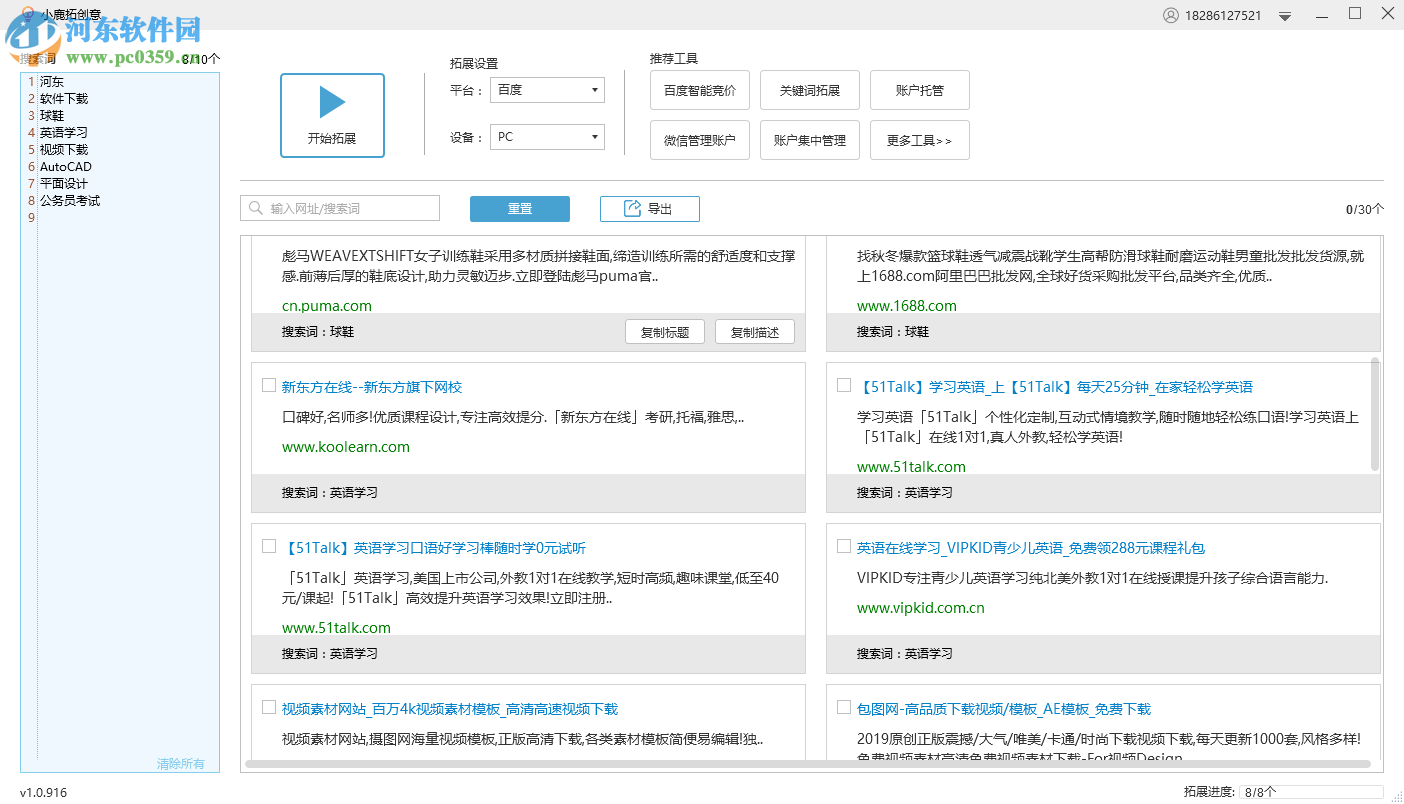Expand the account dropdown arrow near 18286127521

pyautogui.click(x=1284, y=14)
